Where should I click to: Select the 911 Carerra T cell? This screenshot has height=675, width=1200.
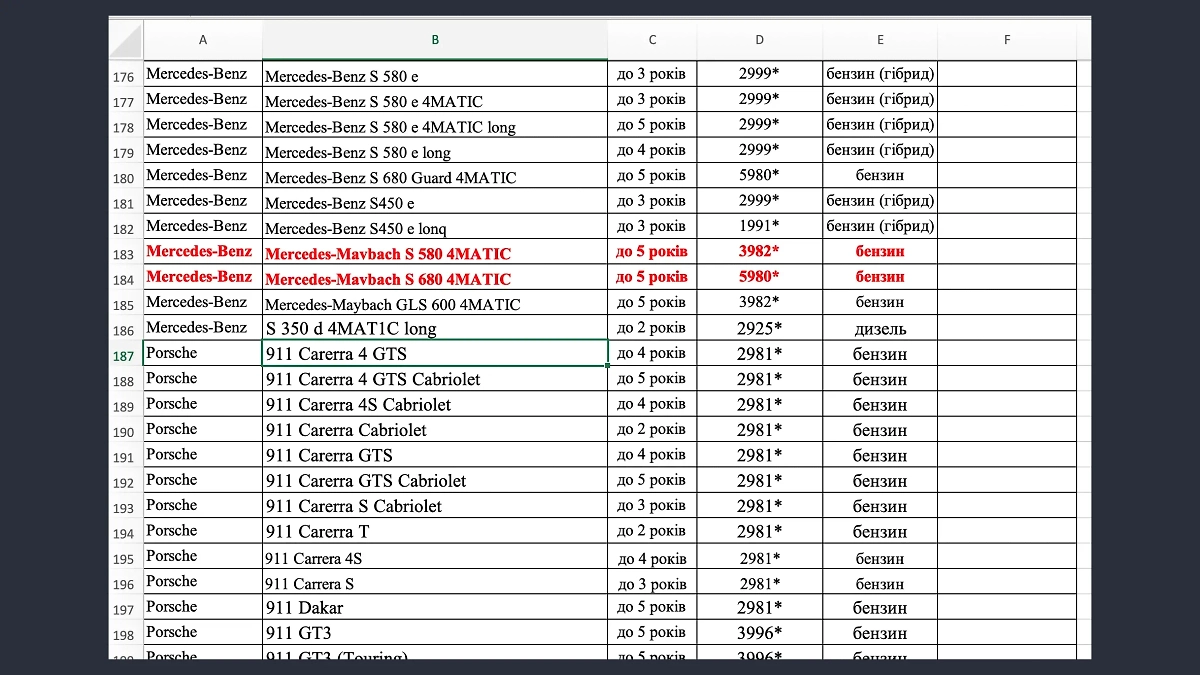pos(435,532)
